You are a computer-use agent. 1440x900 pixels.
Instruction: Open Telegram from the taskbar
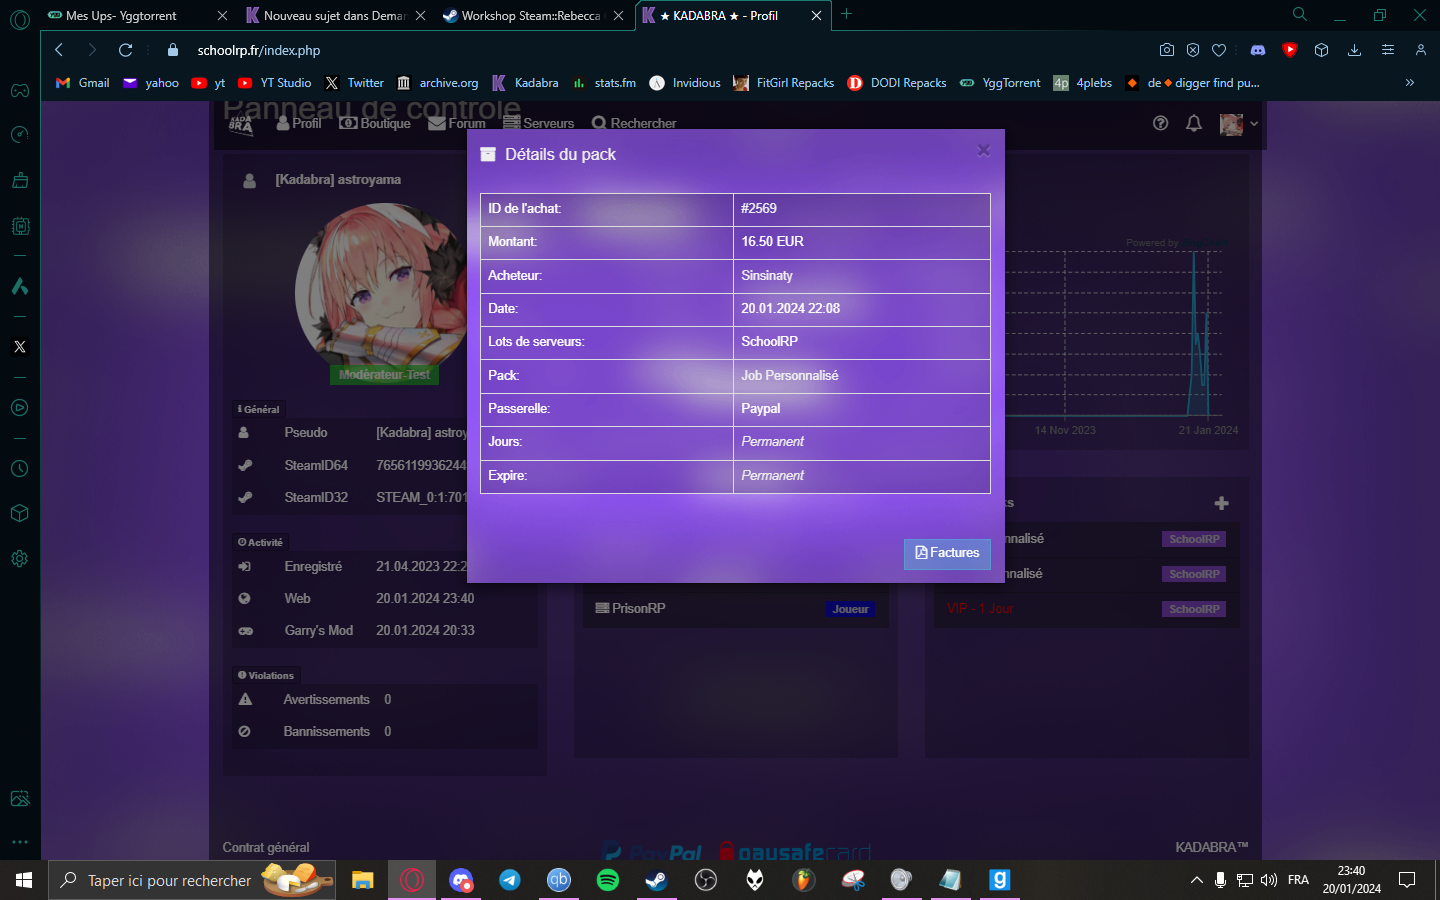click(x=510, y=880)
